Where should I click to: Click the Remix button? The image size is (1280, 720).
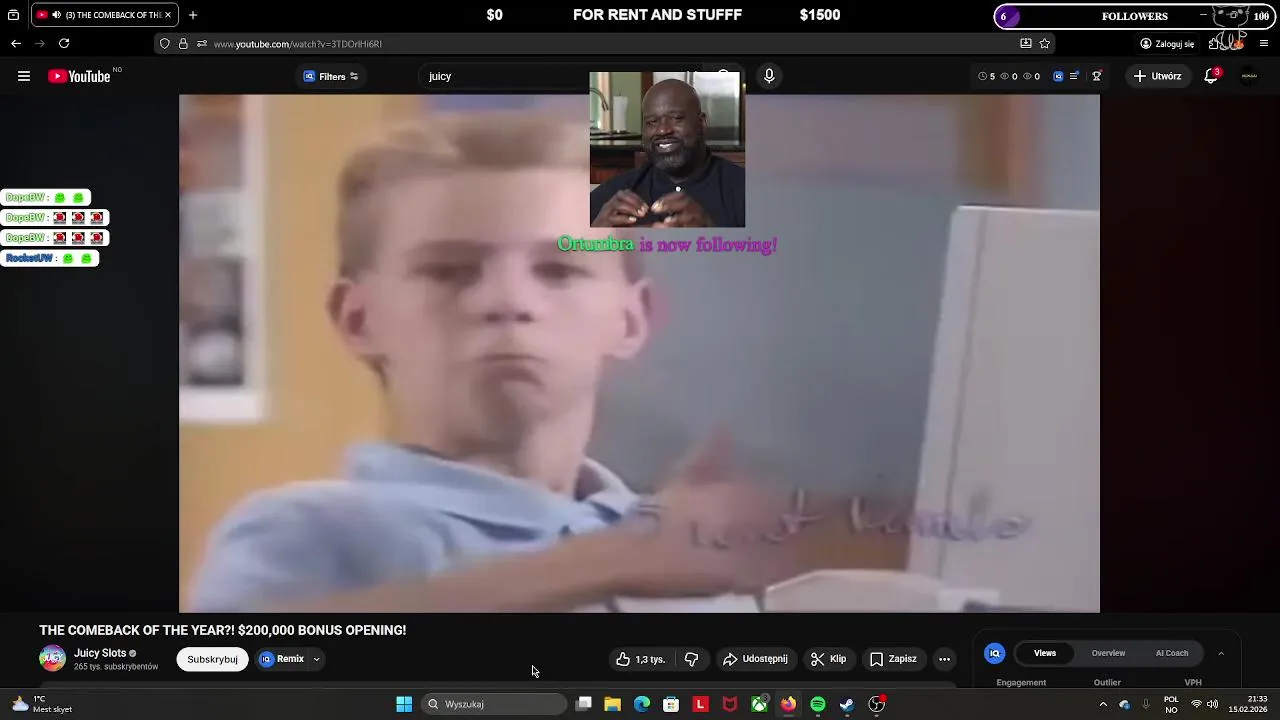coord(282,659)
